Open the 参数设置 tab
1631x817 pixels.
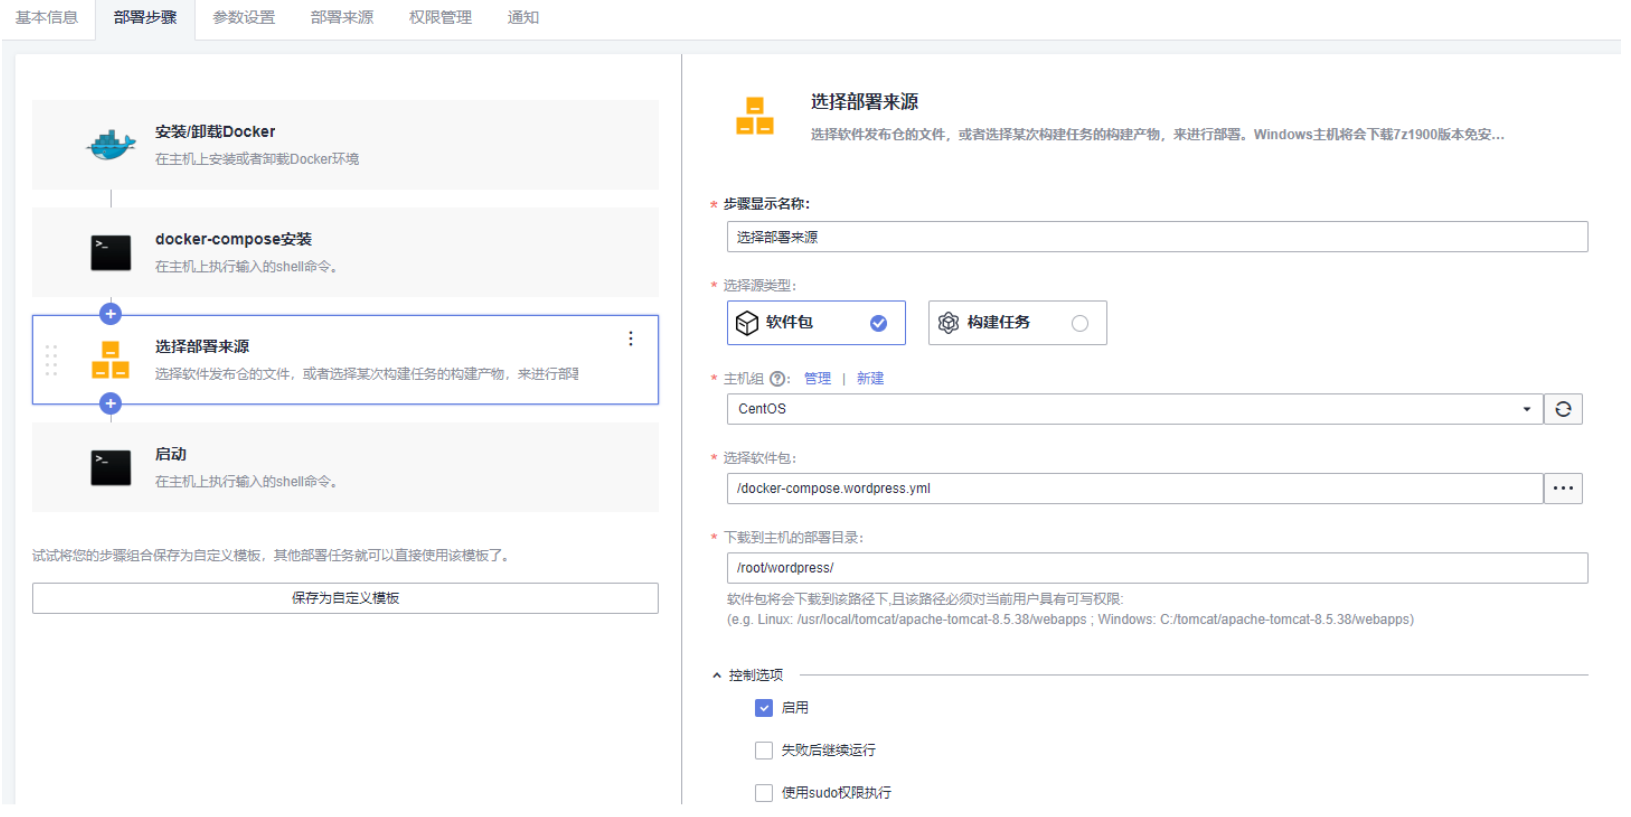244,18
